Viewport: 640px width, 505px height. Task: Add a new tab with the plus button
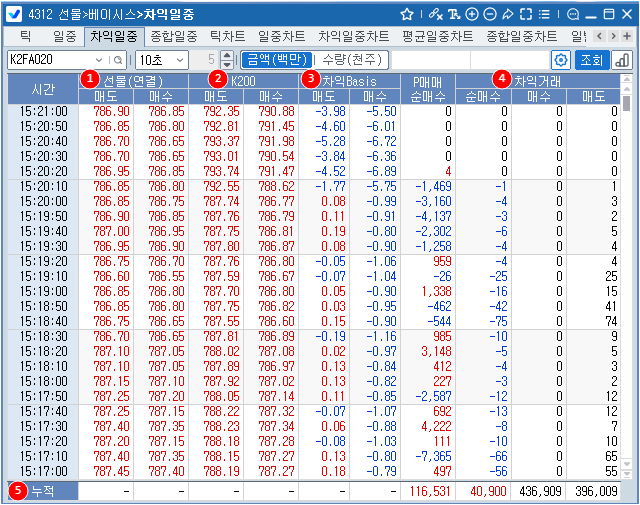[x=627, y=36]
